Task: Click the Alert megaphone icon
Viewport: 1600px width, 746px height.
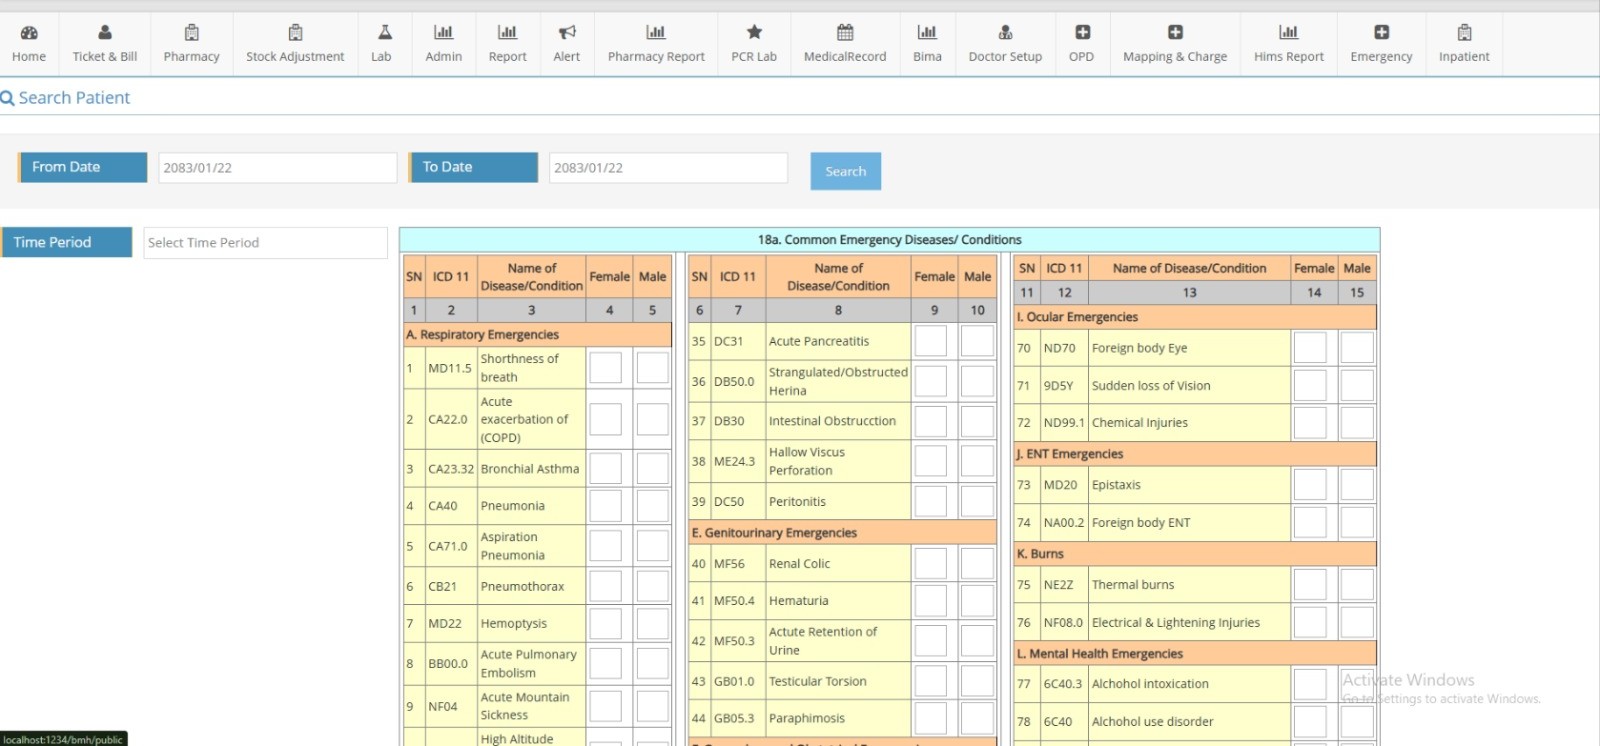Action: pyautogui.click(x=567, y=33)
